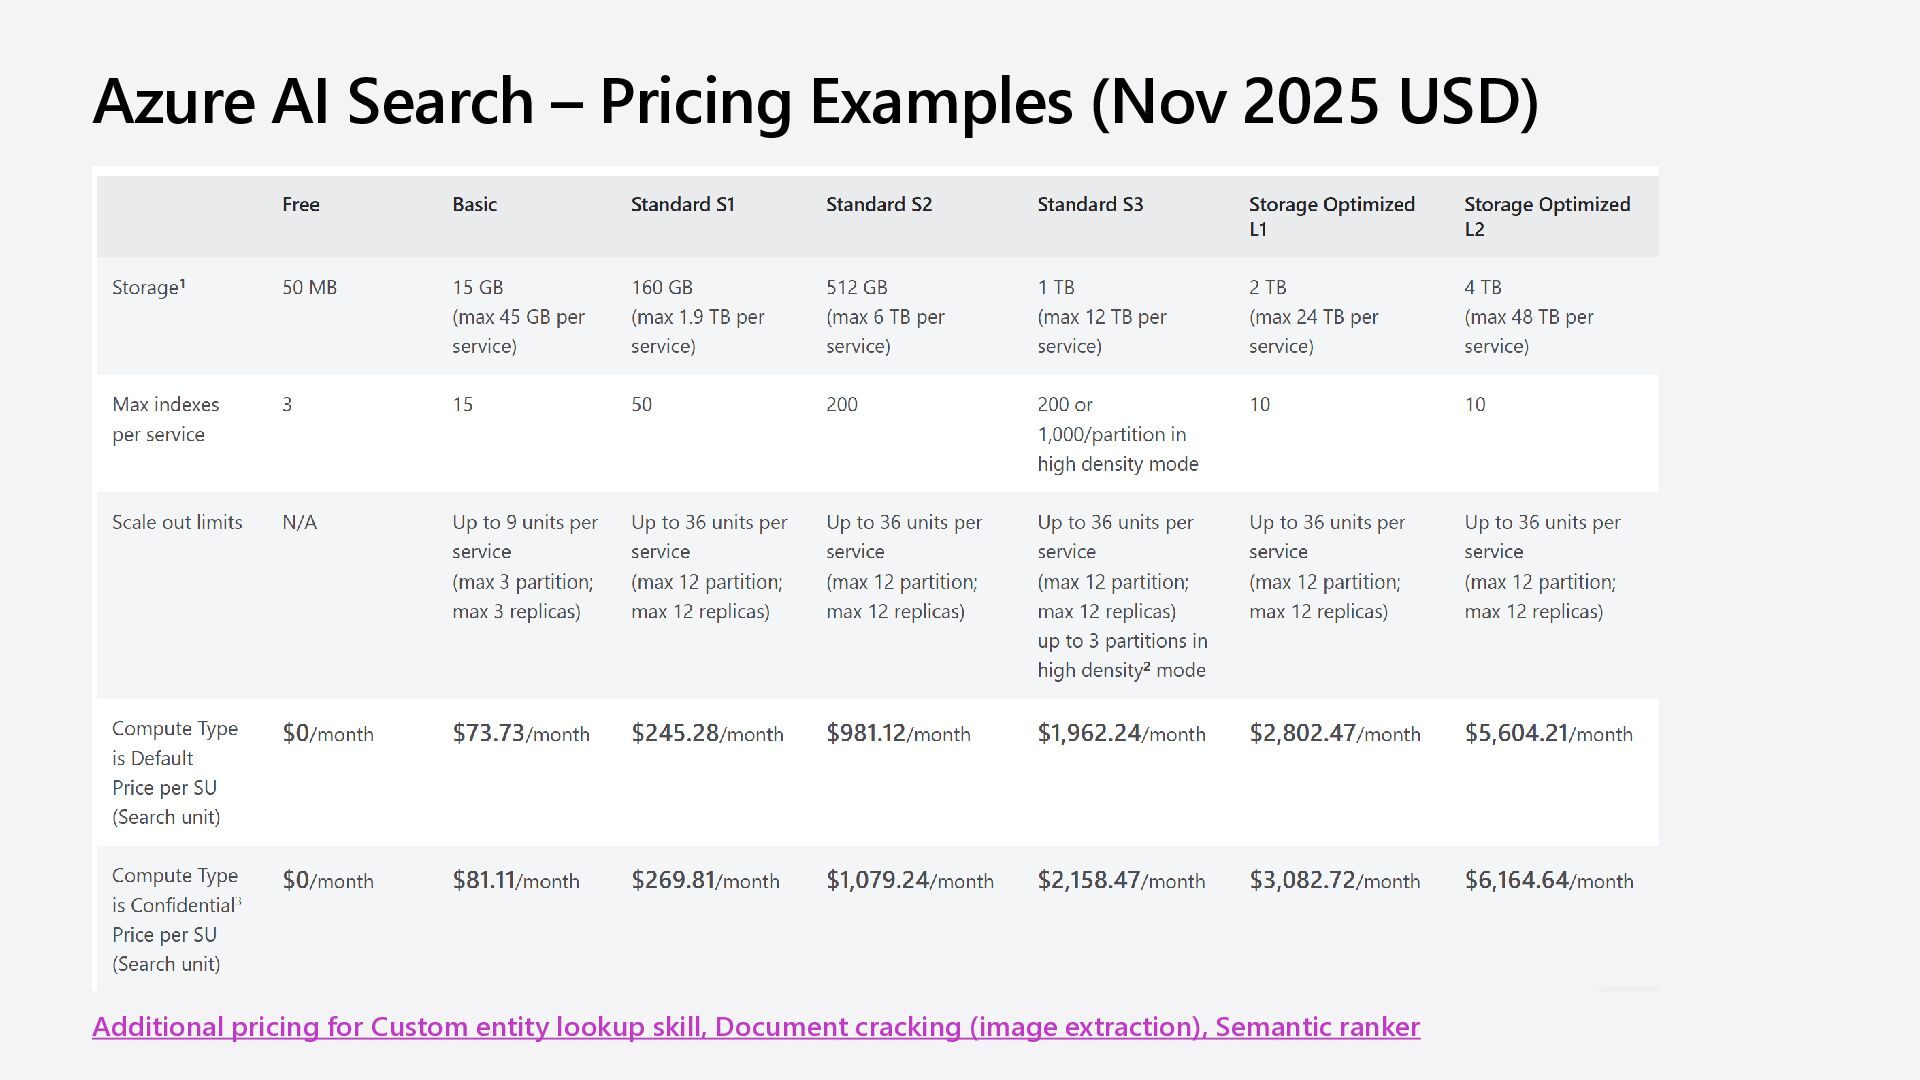Click the Storage Optimized L2 header
This screenshot has width=1920, height=1080.
click(x=1546, y=216)
